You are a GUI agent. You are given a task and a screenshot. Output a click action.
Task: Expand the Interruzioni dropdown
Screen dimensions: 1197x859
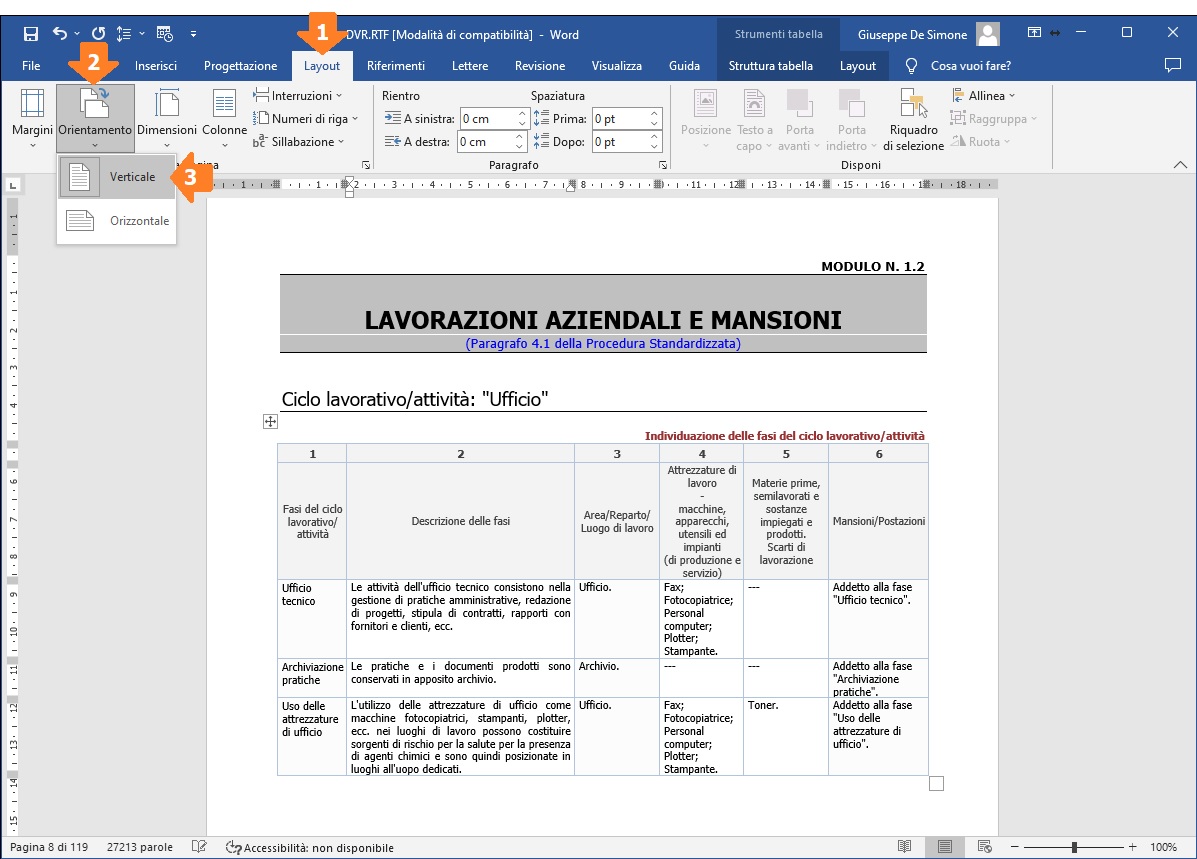pyautogui.click(x=298, y=96)
